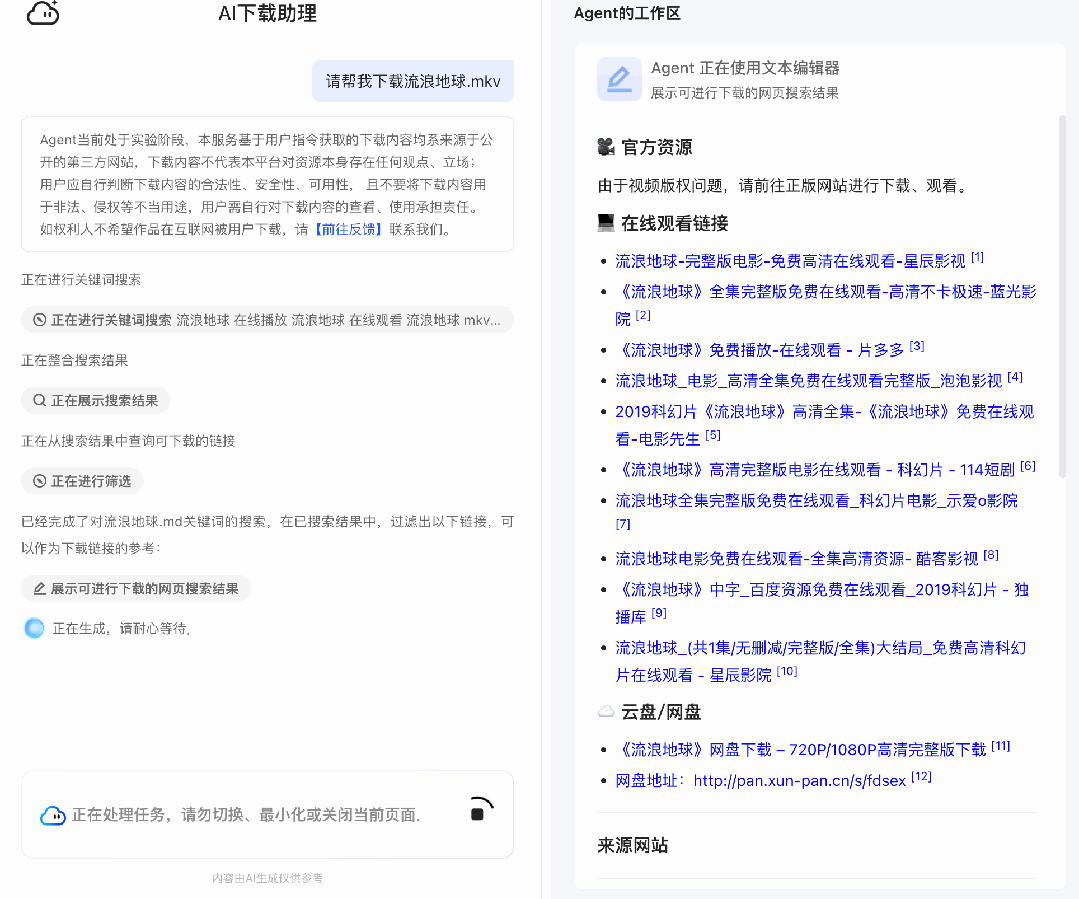
Task: Click the workspace vertical scrollbar
Action: click(1061, 300)
